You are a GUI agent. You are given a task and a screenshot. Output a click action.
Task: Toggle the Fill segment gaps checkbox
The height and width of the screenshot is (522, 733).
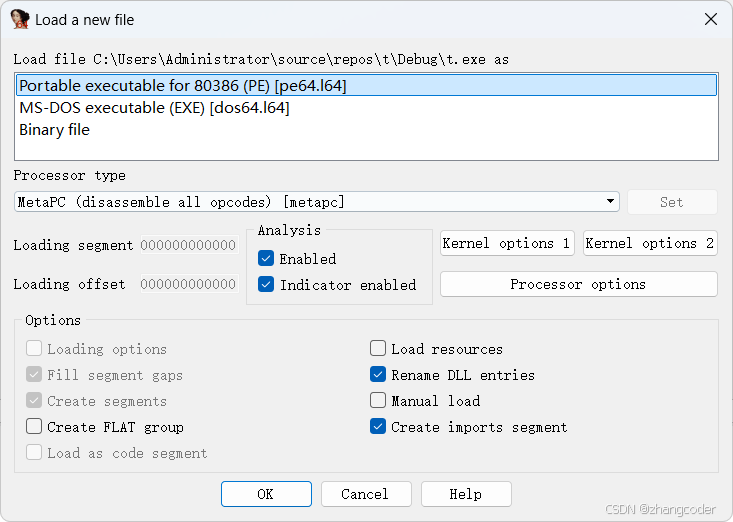coord(34,375)
